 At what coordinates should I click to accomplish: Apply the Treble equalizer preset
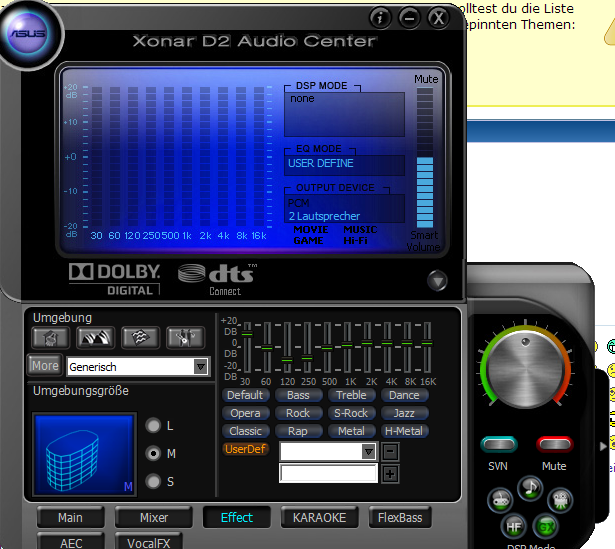(351, 395)
